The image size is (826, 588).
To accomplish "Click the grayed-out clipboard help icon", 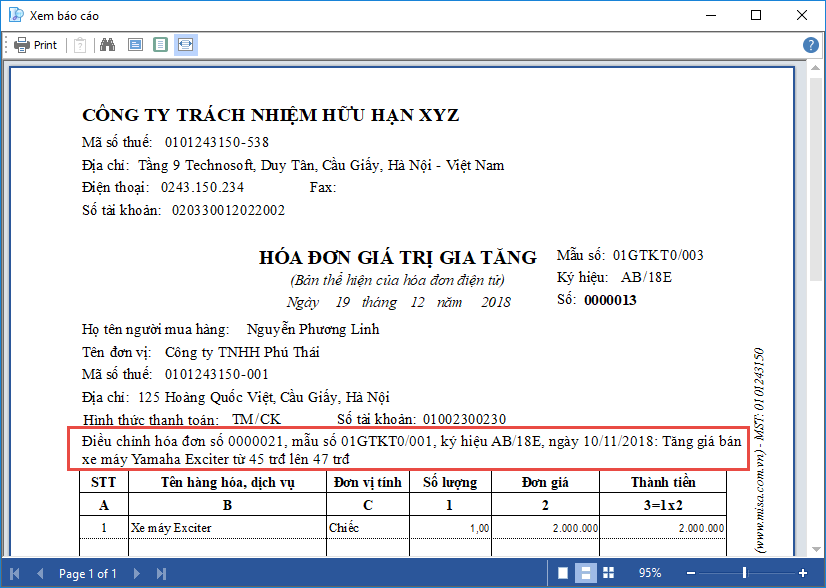I will pyautogui.click(x=80, y=45).
